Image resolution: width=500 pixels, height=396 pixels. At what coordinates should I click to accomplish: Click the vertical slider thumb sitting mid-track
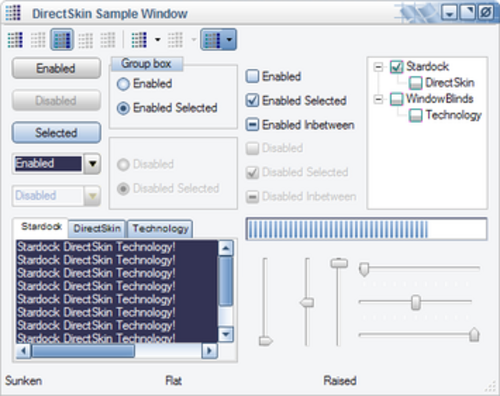coord(307,303)
